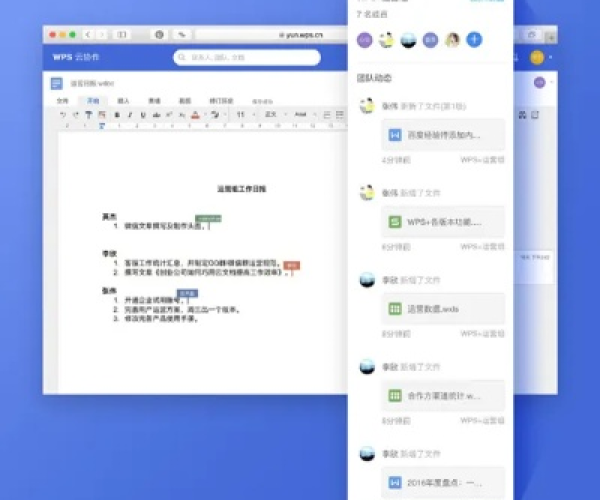Toggle bold formatting
Viewport: 600px width, 500px height.
117,114
